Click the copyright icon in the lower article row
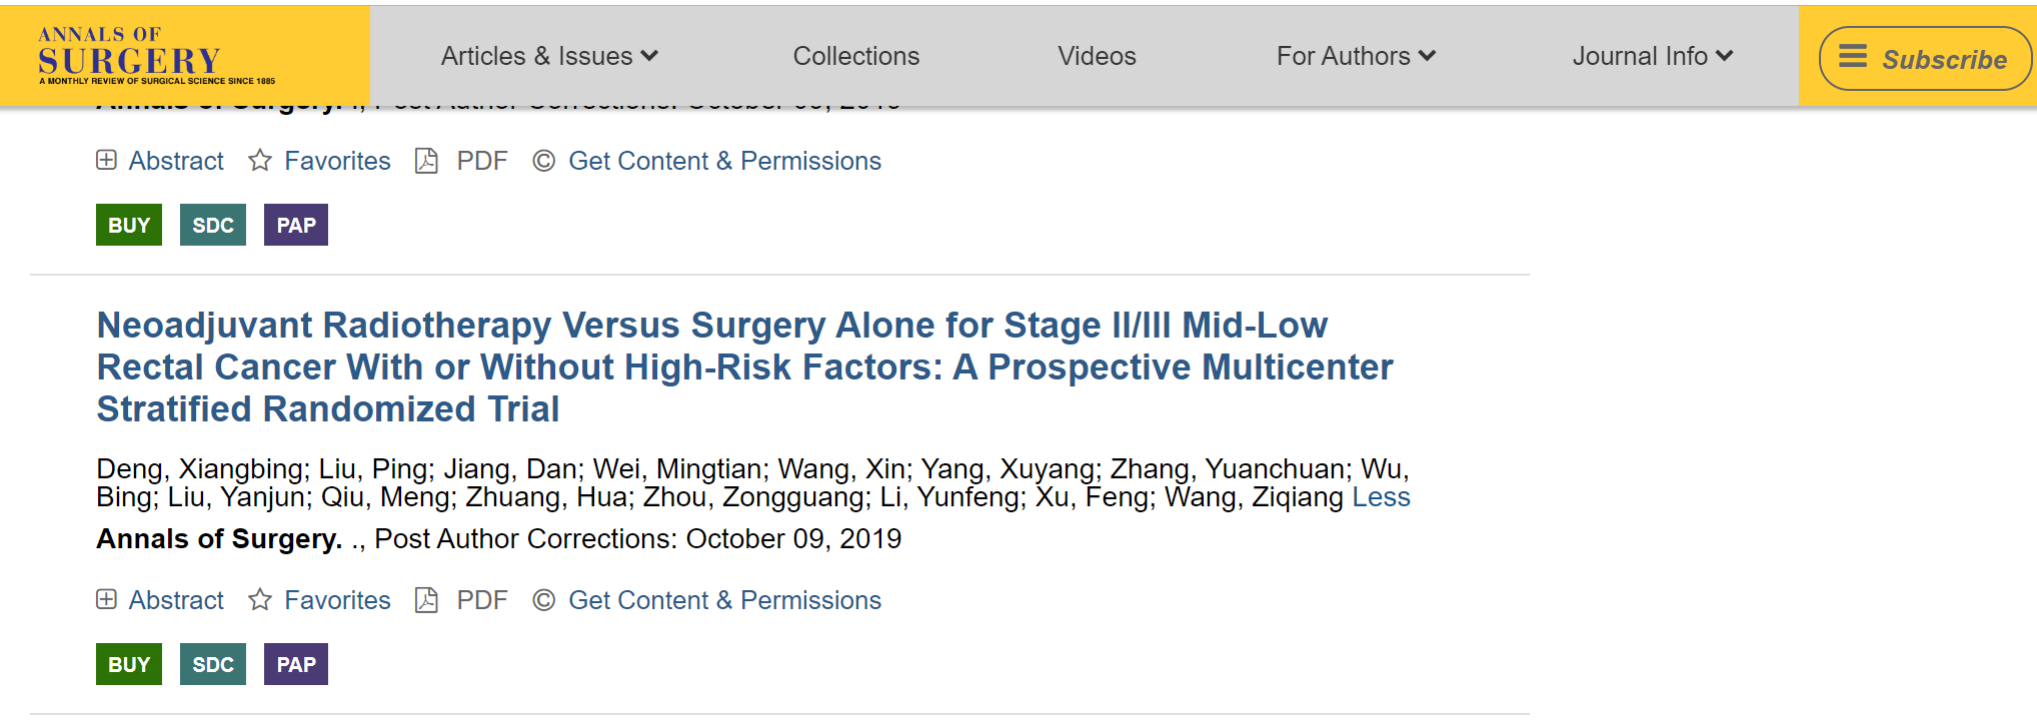 tap(543, 600)
